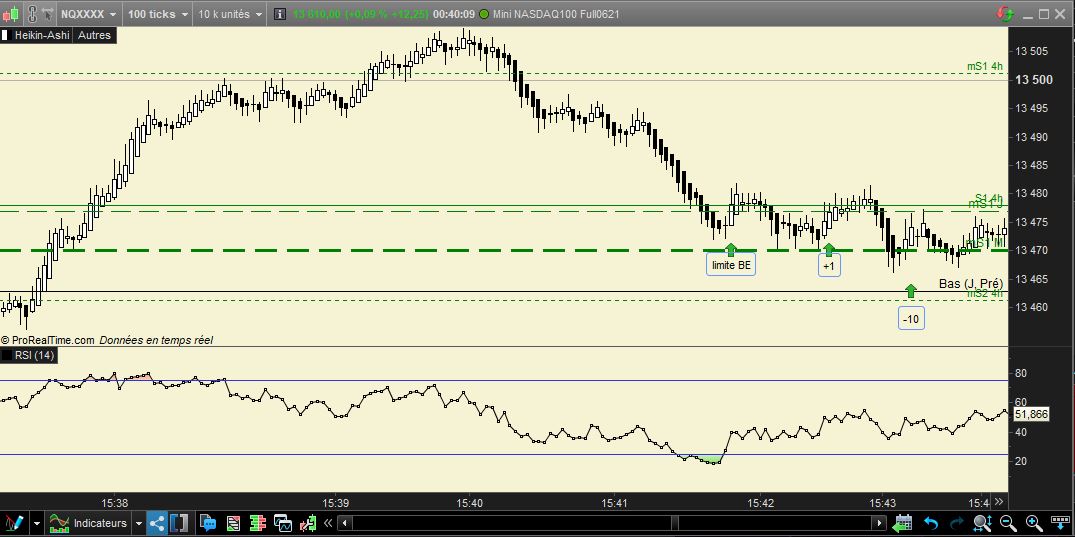
Task: Click the 15:40 time axis label
Action: 470,503
